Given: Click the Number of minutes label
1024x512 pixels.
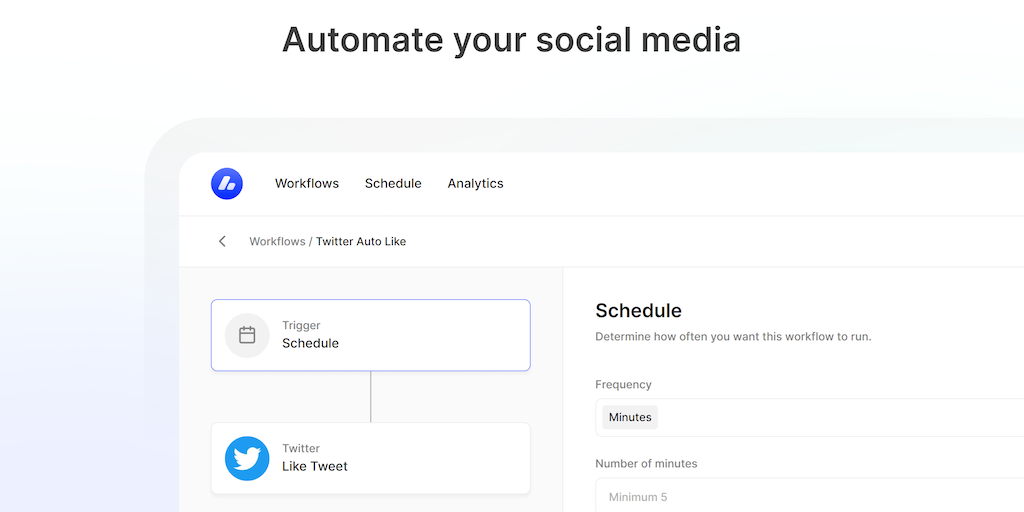Looking at the screenshot, I should (x=646, y=463).
